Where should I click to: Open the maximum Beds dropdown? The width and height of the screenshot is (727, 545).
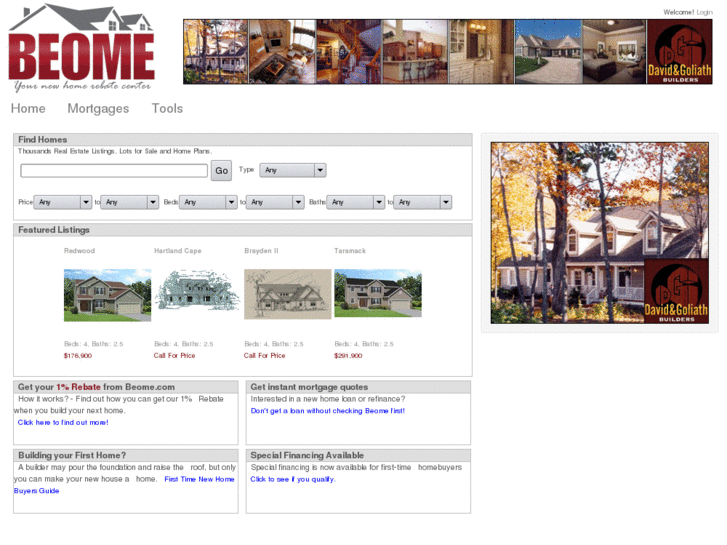275,202
